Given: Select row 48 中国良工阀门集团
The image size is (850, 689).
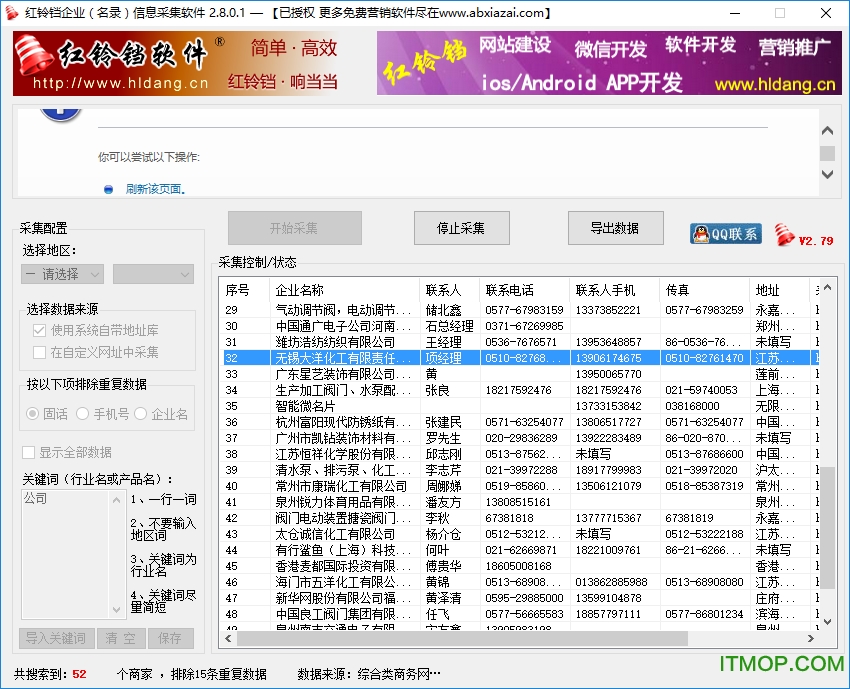Looking at the screenshot, I should coord(520,614).
